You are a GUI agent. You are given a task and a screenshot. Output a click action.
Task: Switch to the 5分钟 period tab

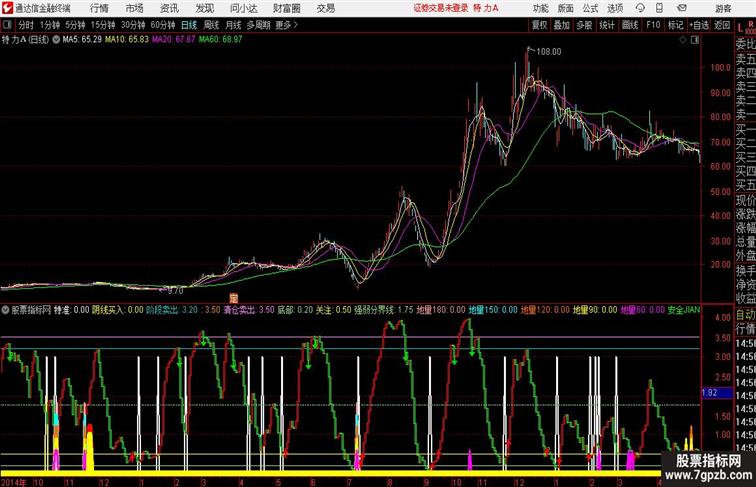point(75,25)
